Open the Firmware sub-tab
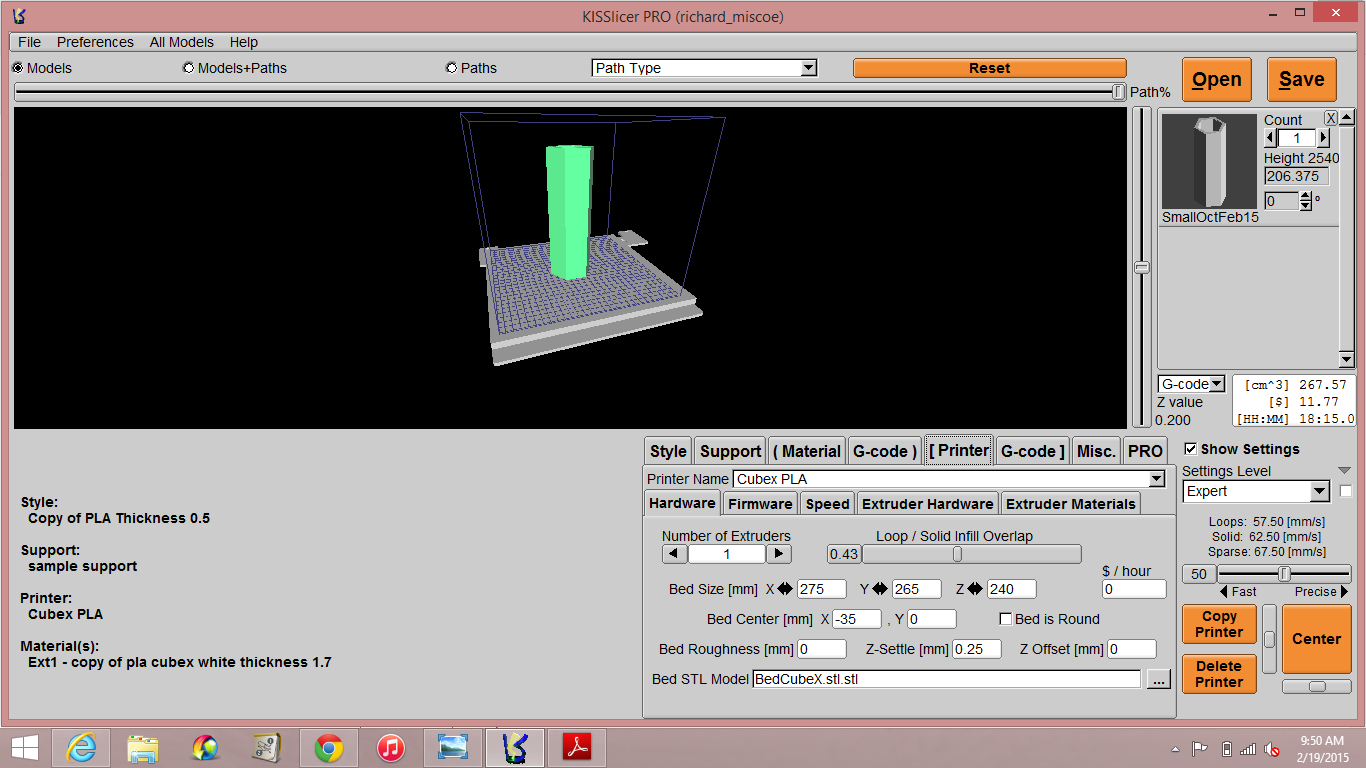This screenshot has height=768, width=1366. 760,504
